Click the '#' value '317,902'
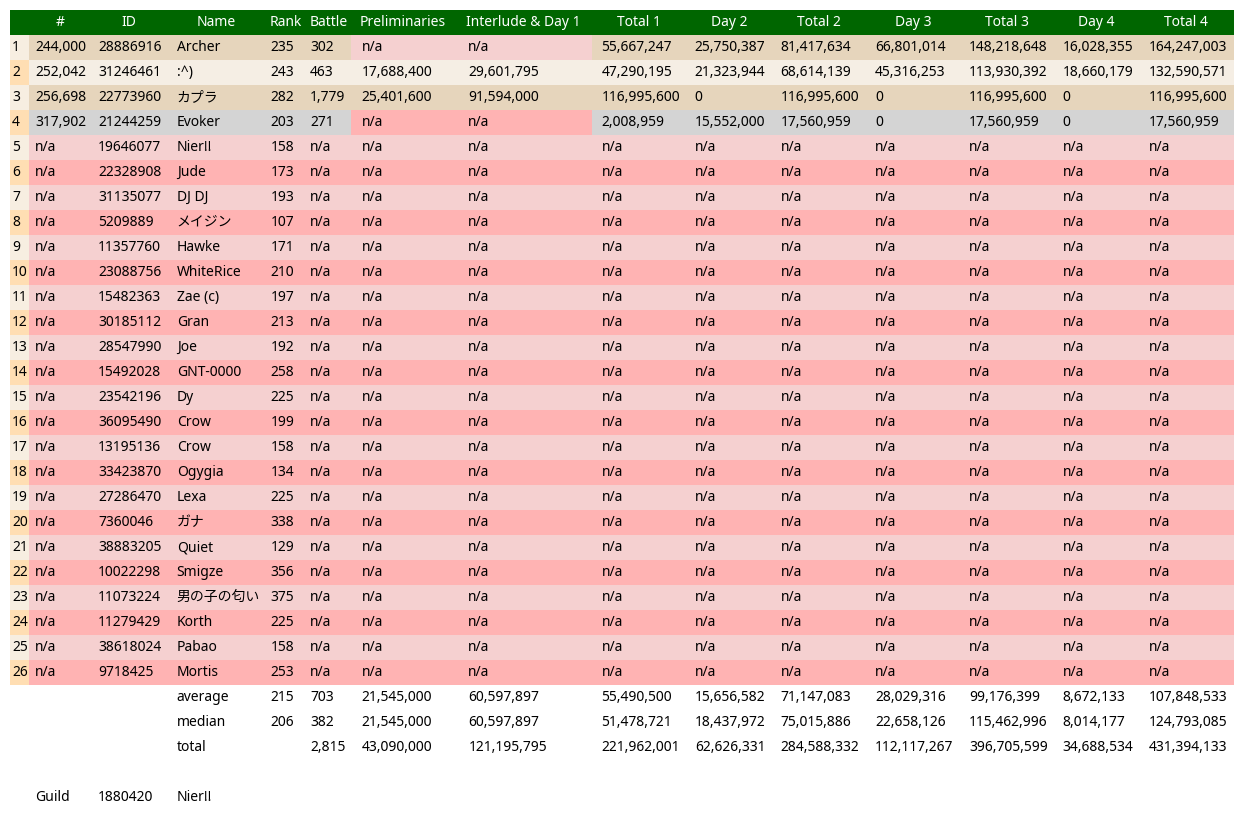Viewport: 1243px width, 820px height. click(60, 121)
